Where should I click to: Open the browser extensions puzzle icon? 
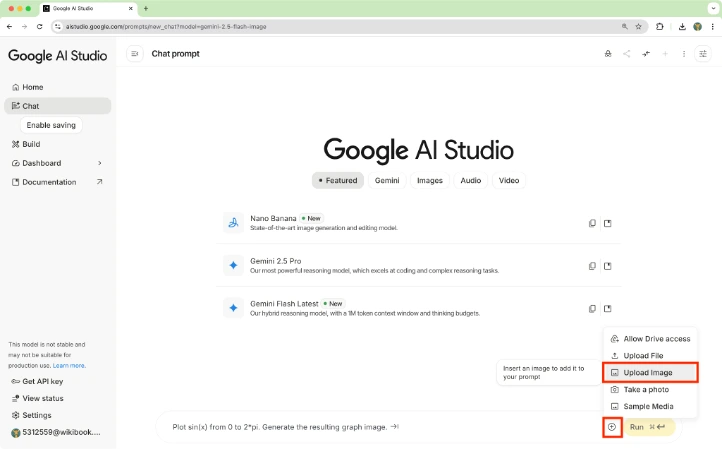point(659,27)
